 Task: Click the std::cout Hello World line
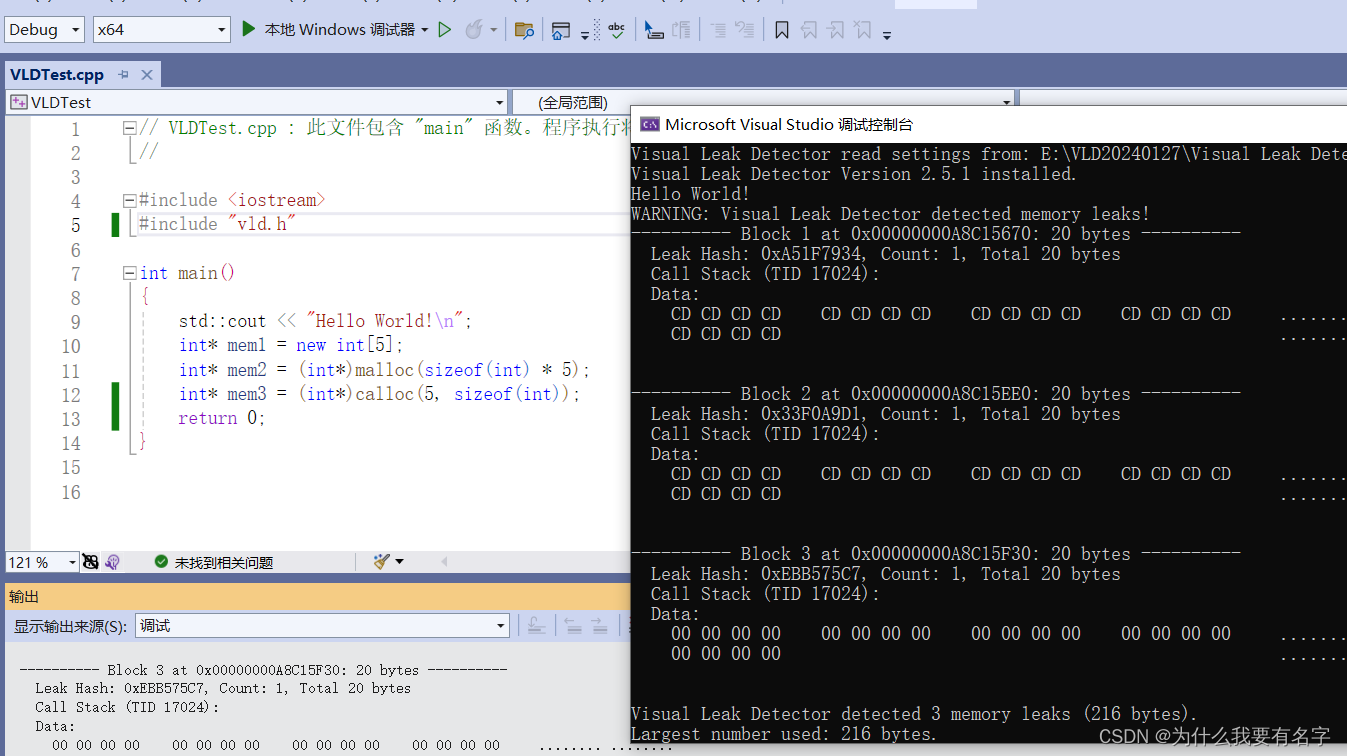[325, 321]
